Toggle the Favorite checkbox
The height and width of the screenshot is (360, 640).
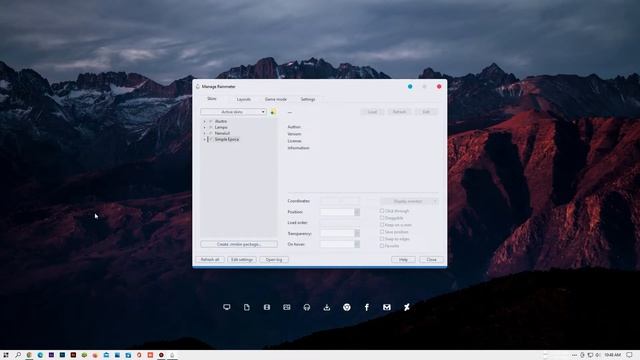[382, 246]
